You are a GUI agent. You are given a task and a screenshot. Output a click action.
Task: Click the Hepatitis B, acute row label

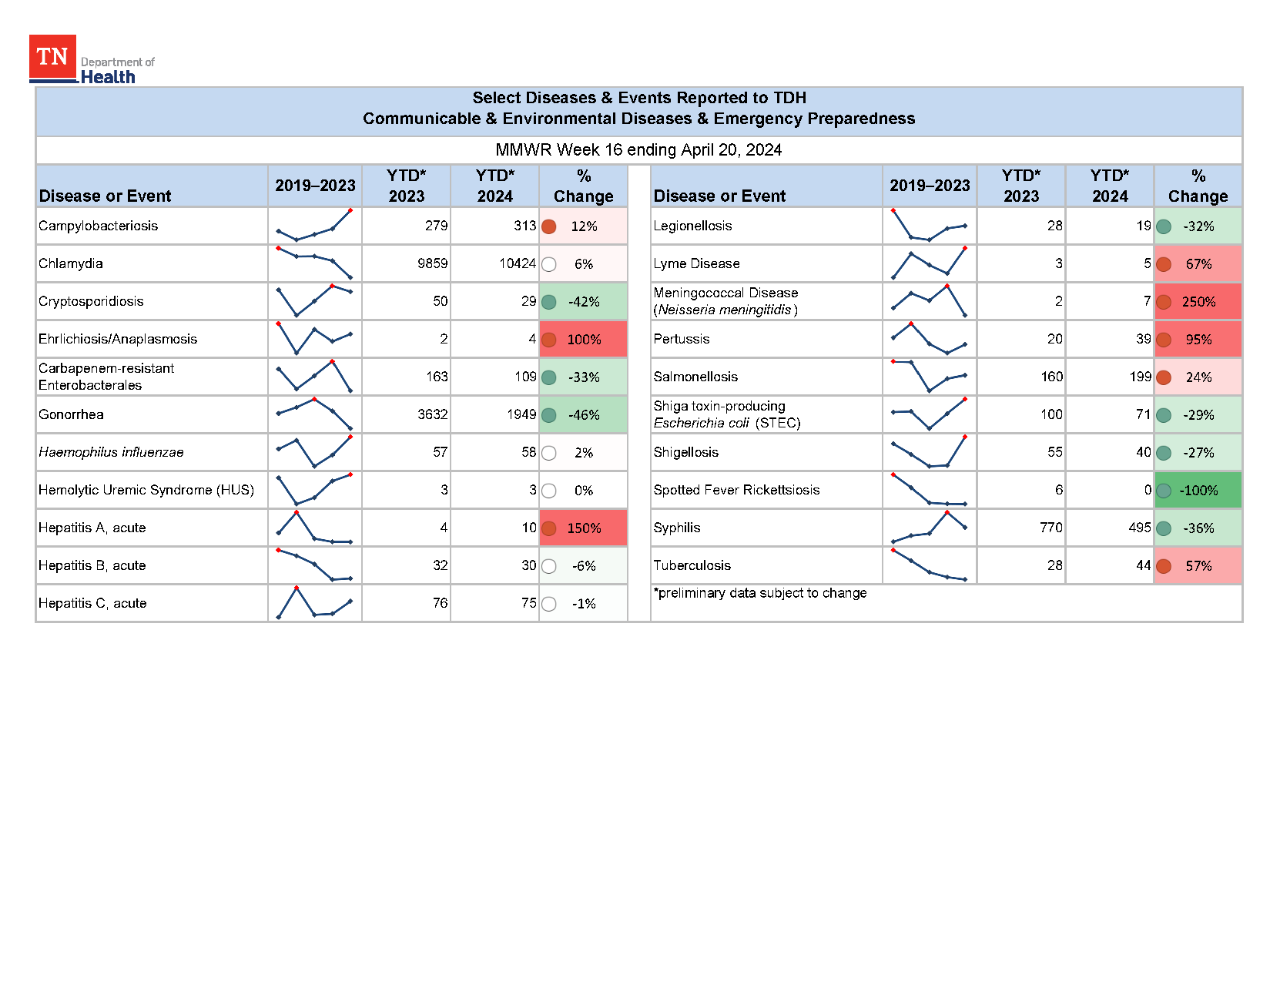click(x=92, y=565)
